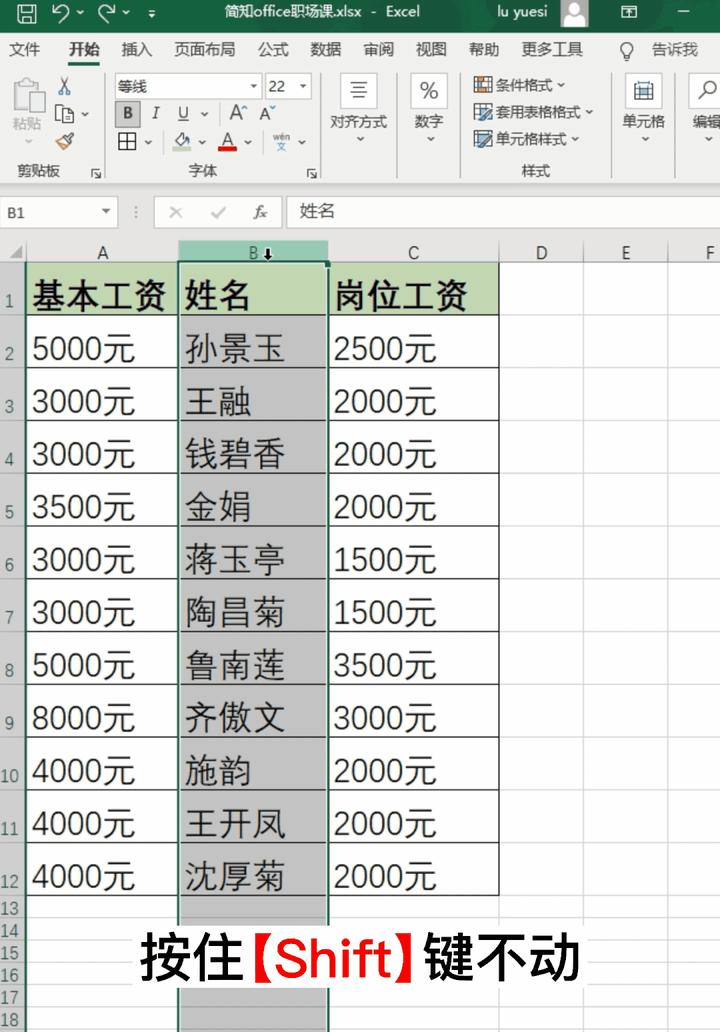Click the Enter checkmark in formula bar

[218, 212]
